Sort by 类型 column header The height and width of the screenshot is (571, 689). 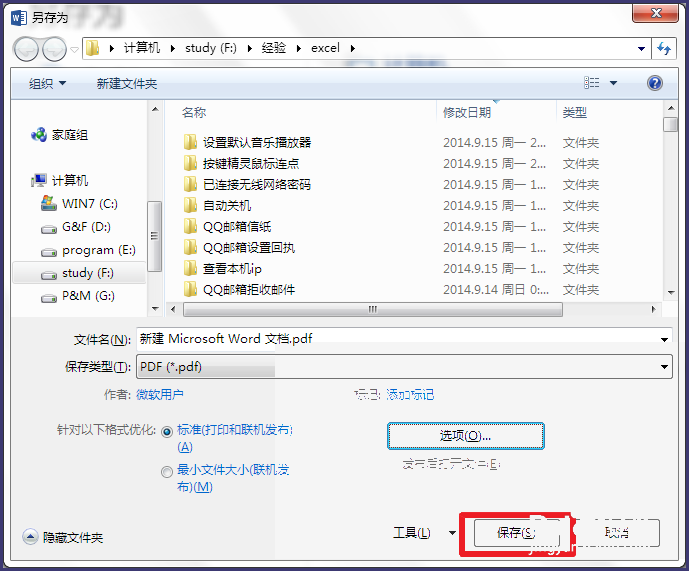pyautogui.click(x=574, y=113)
